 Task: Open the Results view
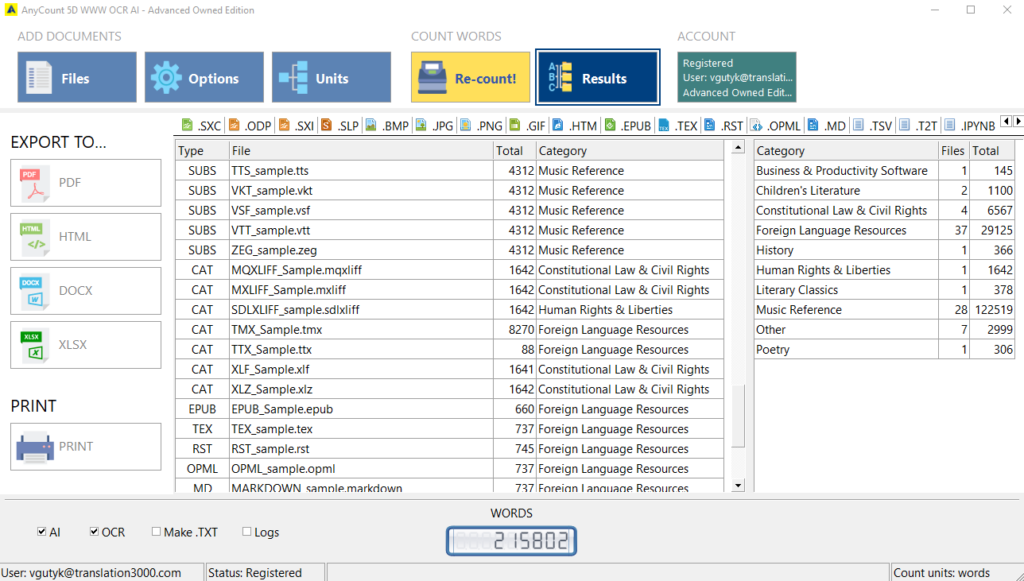[x=597, y=78]
